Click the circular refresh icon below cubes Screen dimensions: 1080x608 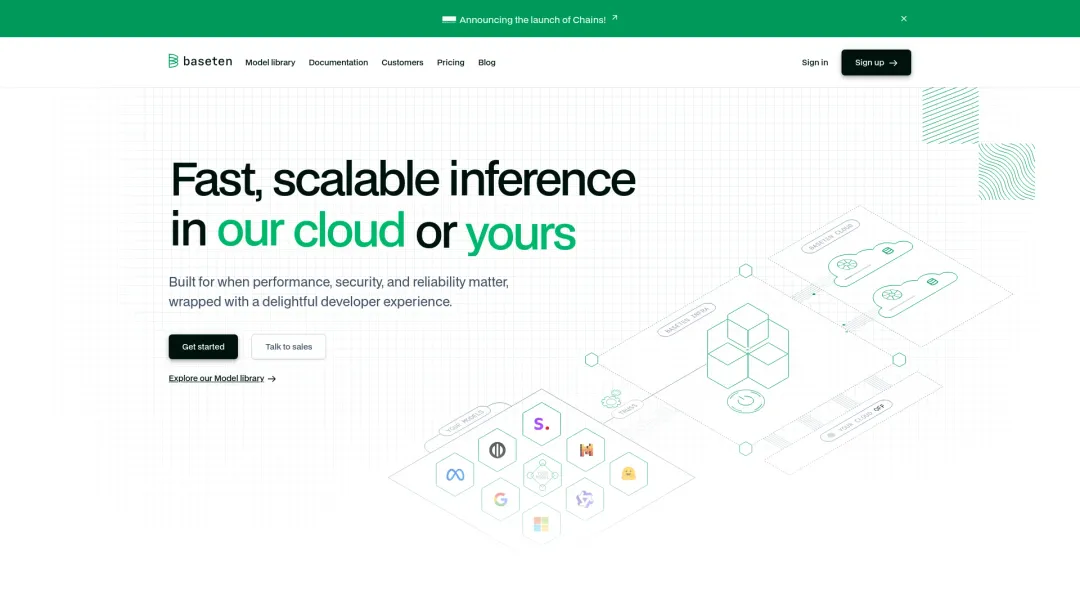[x=745, y=401]
